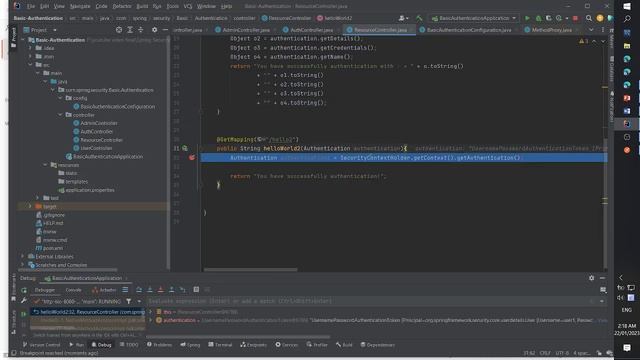Open the Problems tool window
This screenshot has width=640, height=360.
pyautogui.click(x=159, y=345)
